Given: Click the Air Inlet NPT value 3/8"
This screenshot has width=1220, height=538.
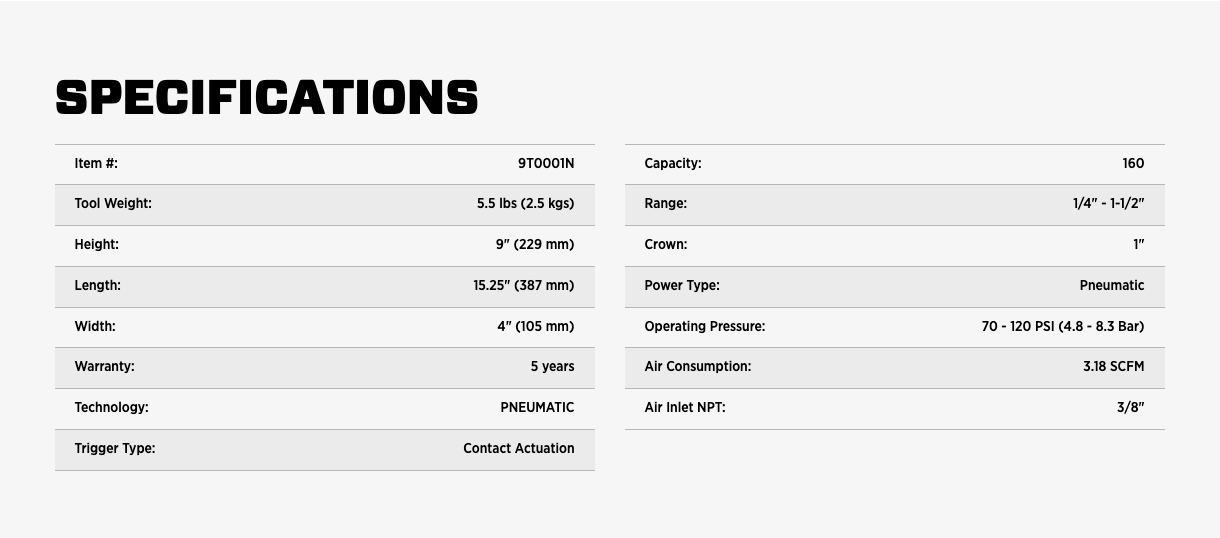Looking at the screenshot, I should 1130,407.
